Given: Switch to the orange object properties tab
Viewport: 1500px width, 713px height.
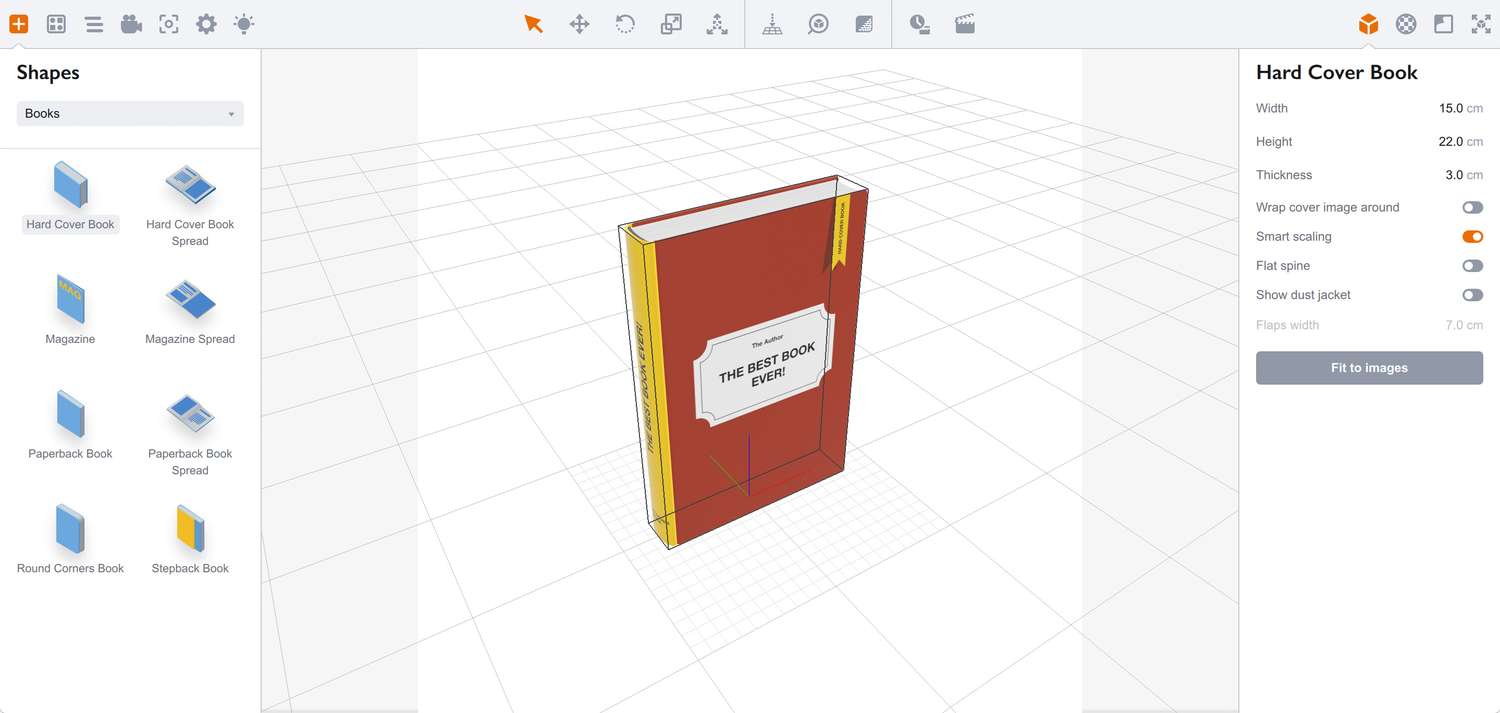Looking at the screenshot, I should point(1368,24).
